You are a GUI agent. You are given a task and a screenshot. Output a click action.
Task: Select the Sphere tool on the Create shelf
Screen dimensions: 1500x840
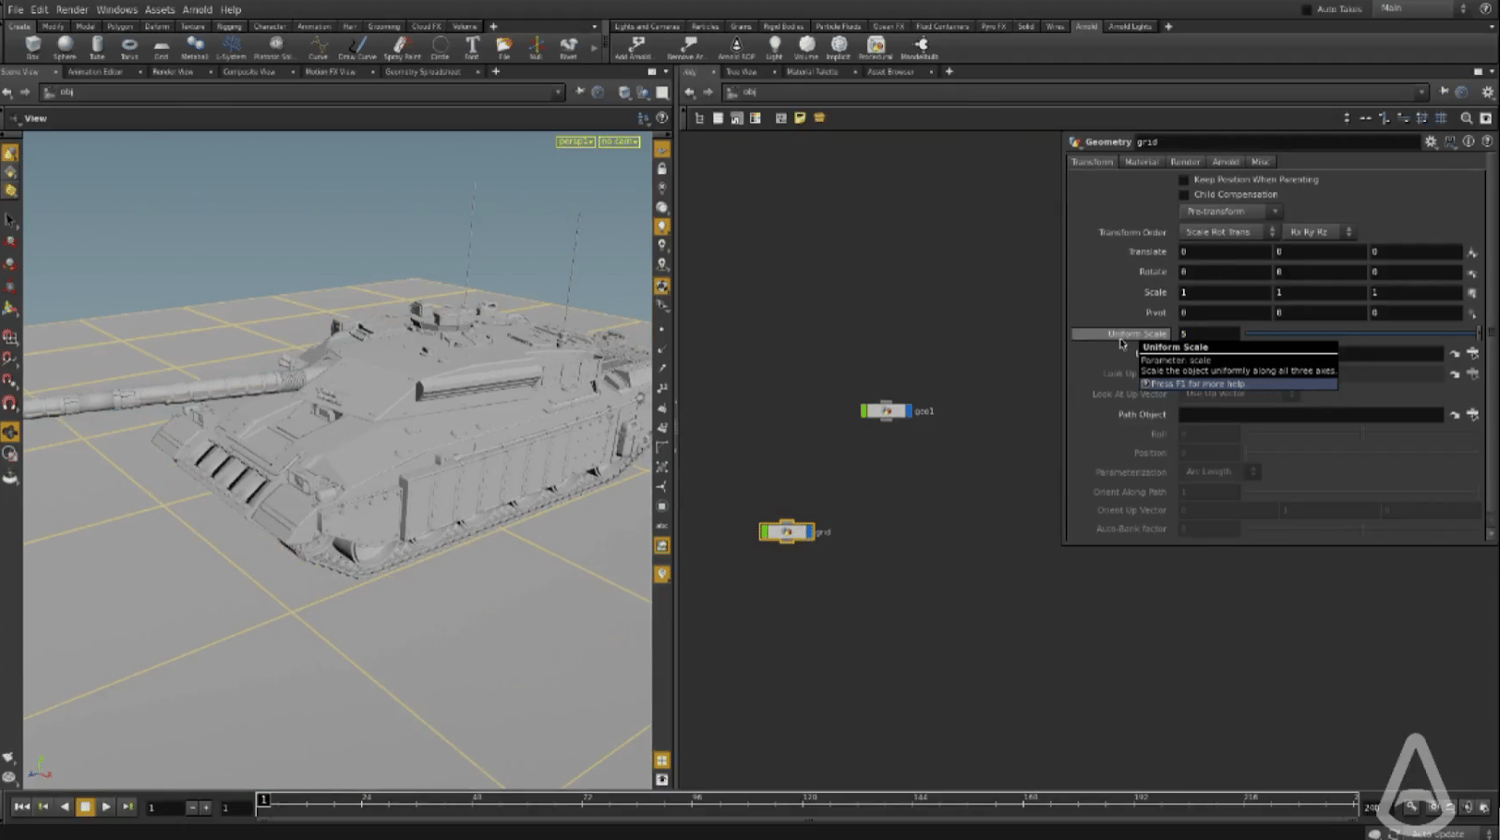[x=65, y=46]
